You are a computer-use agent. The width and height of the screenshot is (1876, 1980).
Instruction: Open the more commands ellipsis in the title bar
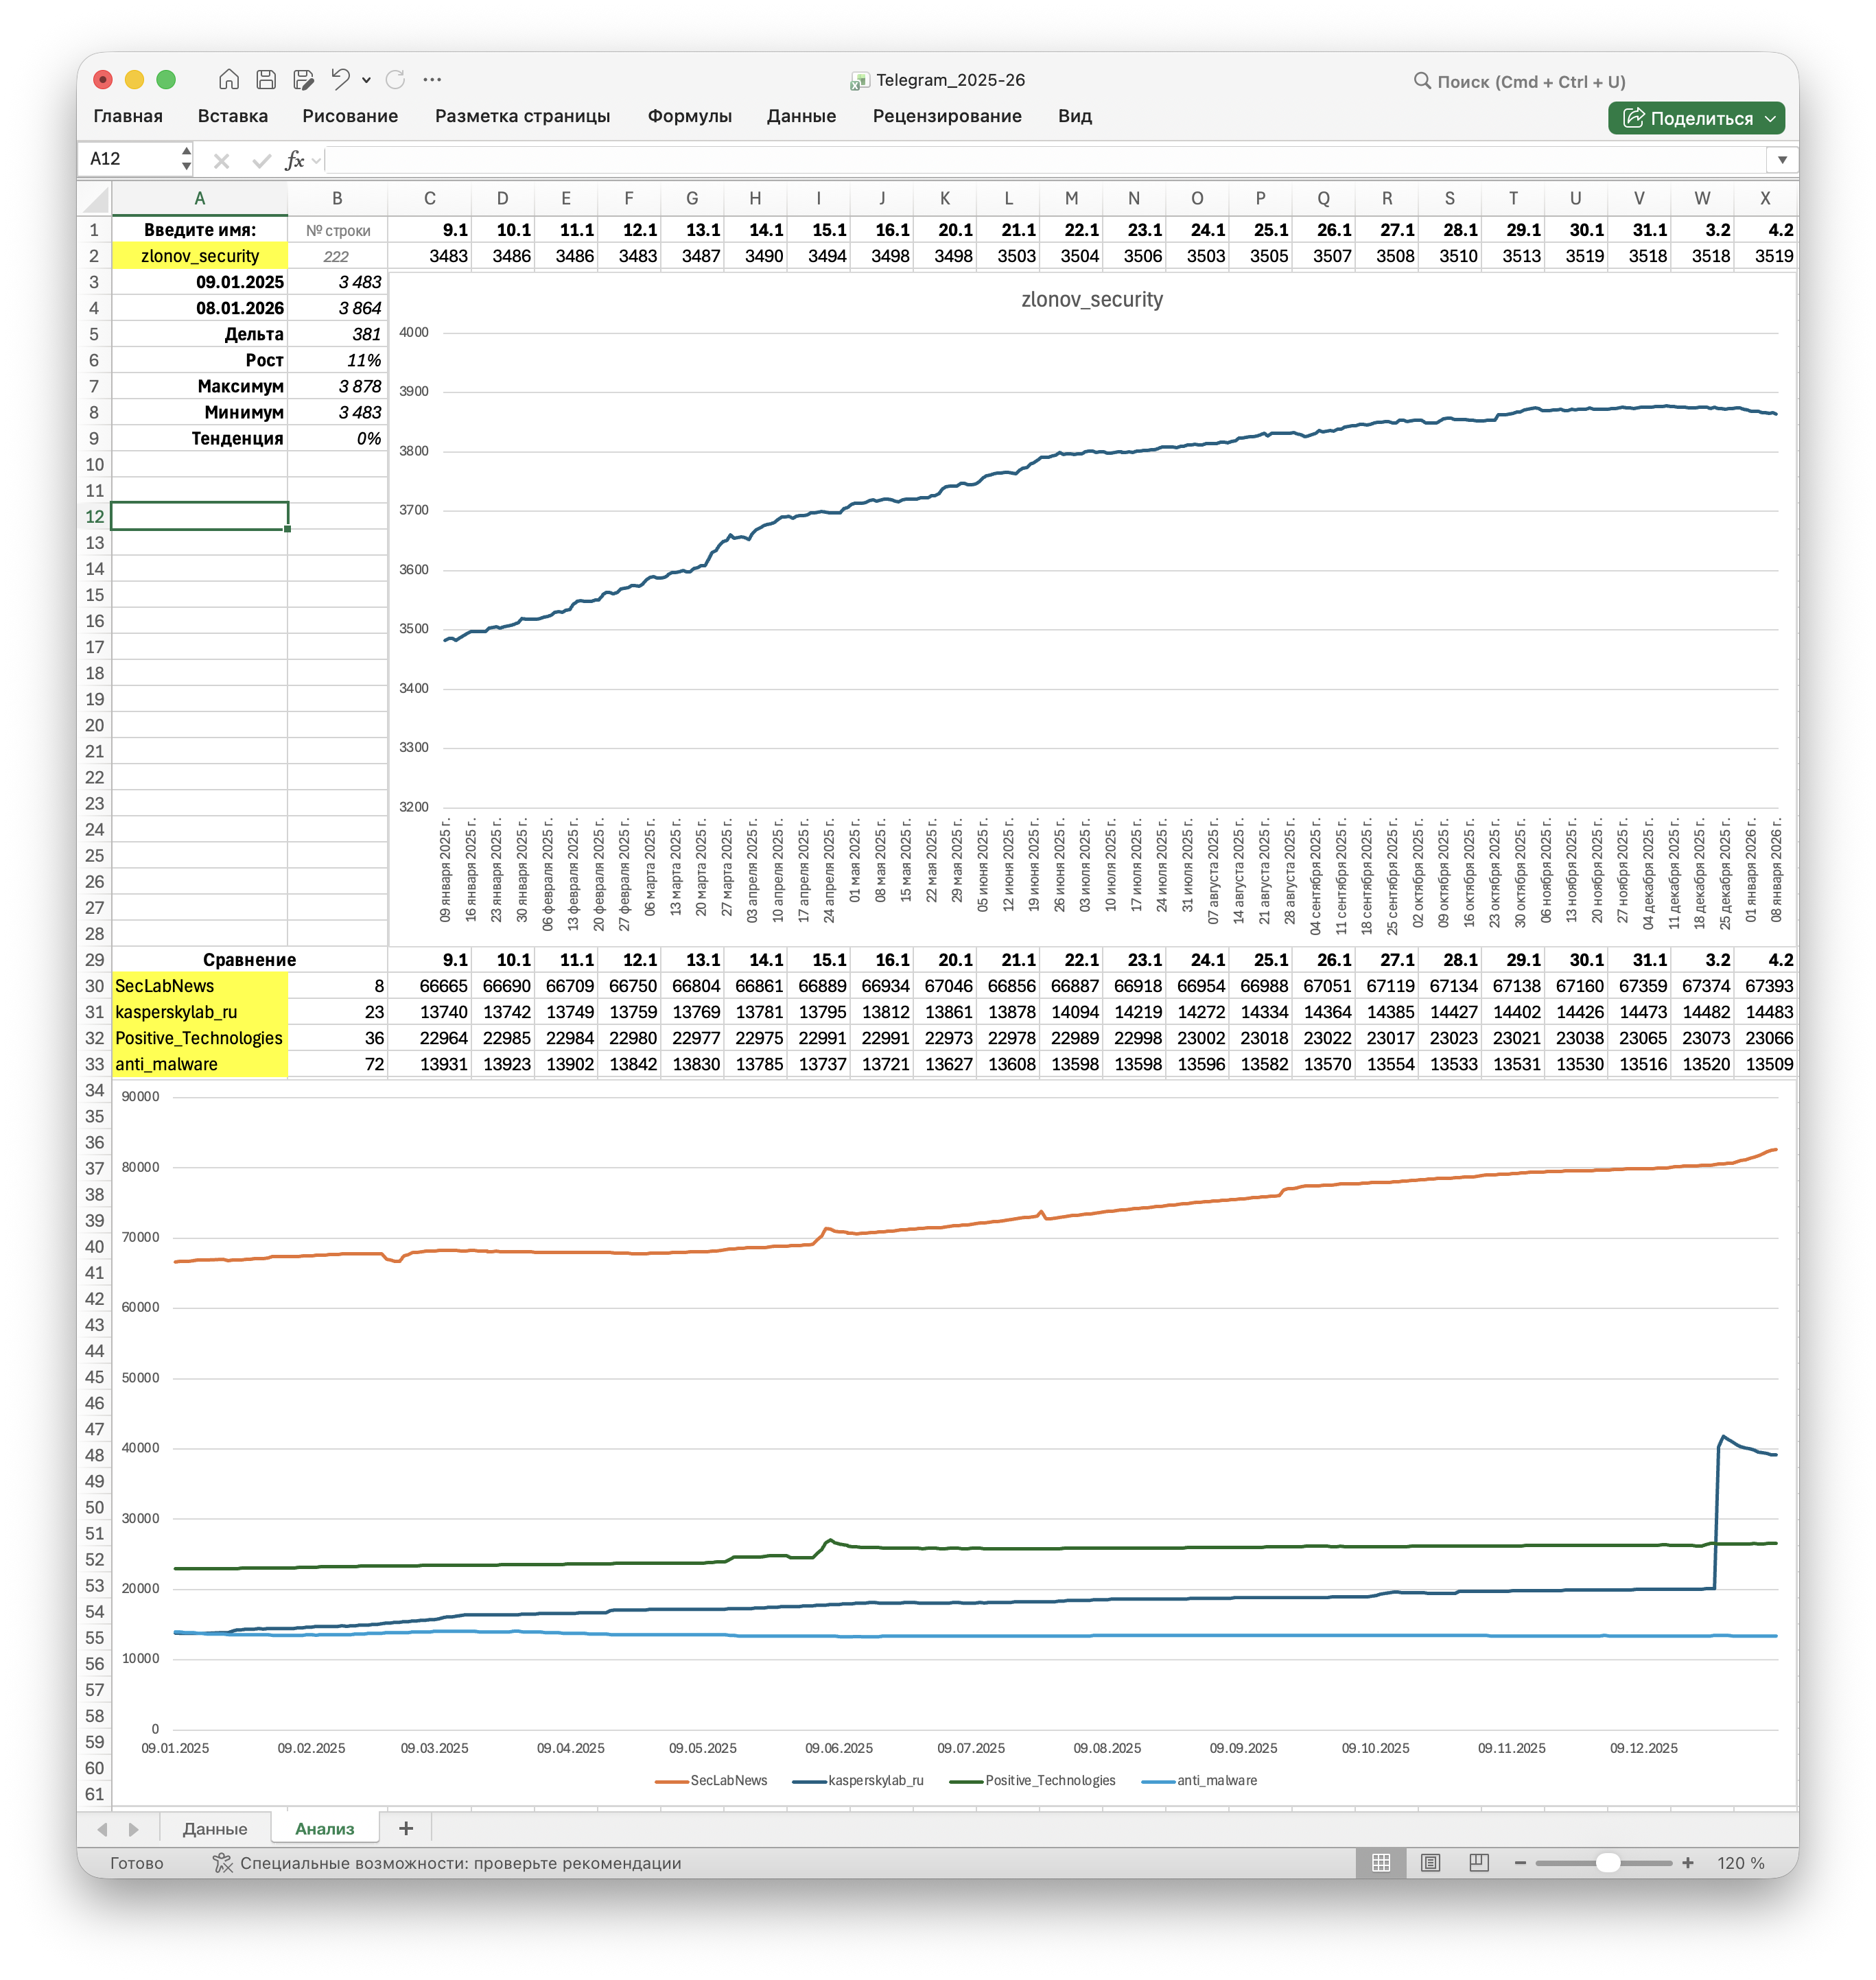point(432,79)
